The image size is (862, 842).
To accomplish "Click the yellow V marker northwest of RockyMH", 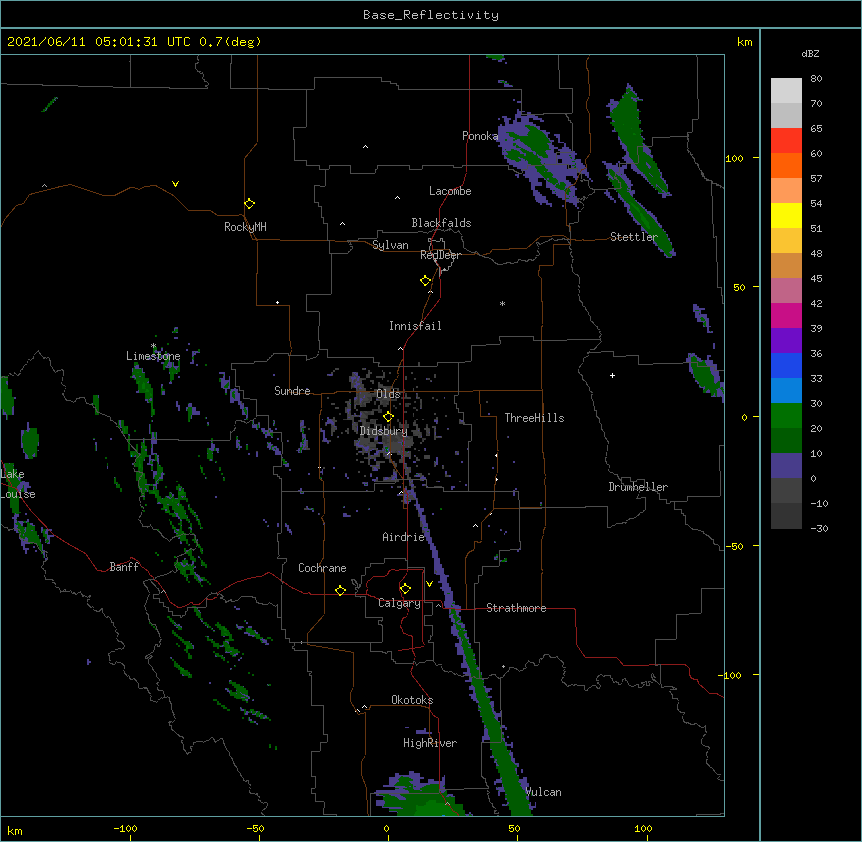I will [x=175, y=184].
